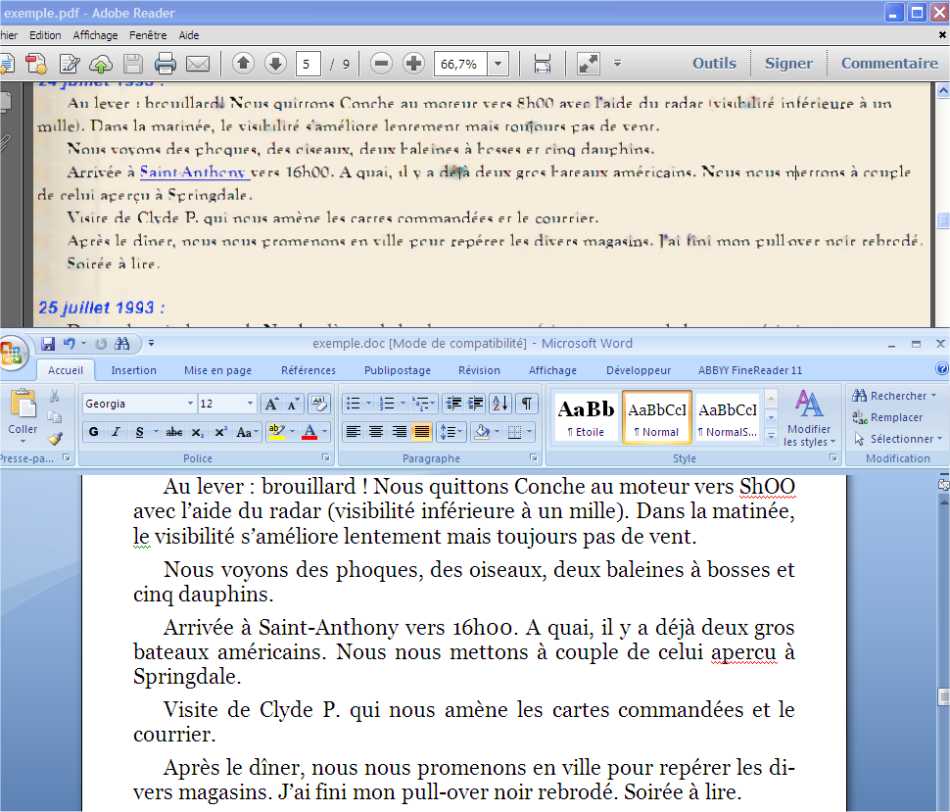Open the font size 12 dropdown

coord(250,404)
